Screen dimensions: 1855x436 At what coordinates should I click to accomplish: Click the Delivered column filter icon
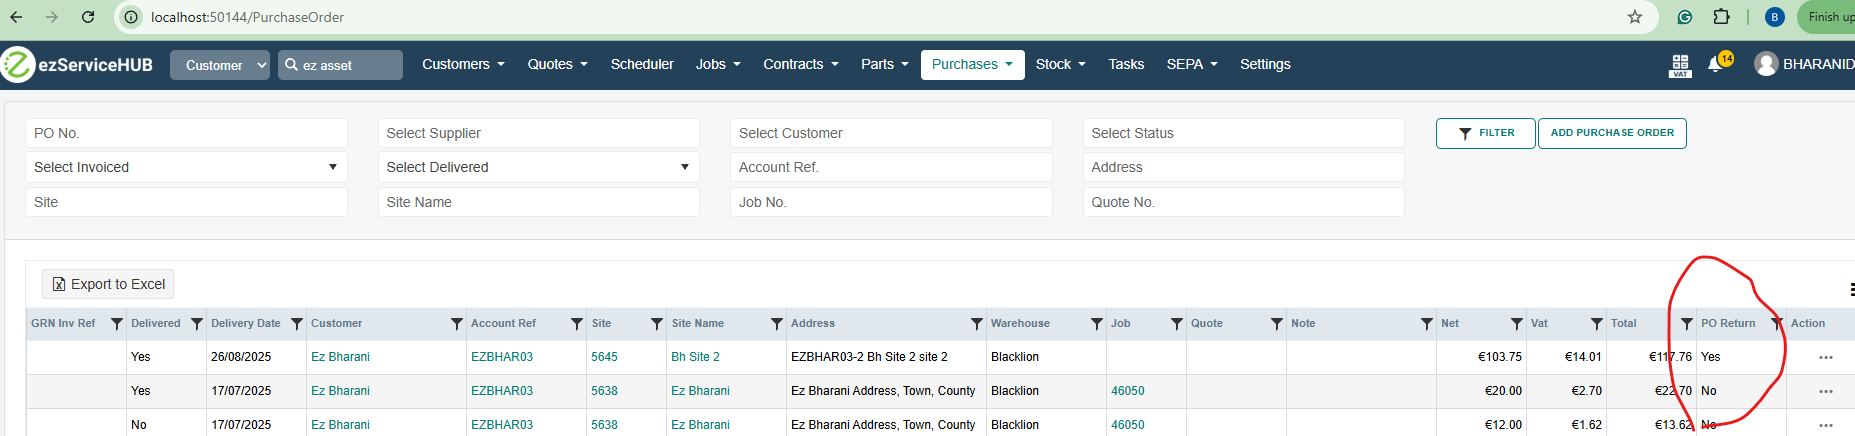[197, 324]
